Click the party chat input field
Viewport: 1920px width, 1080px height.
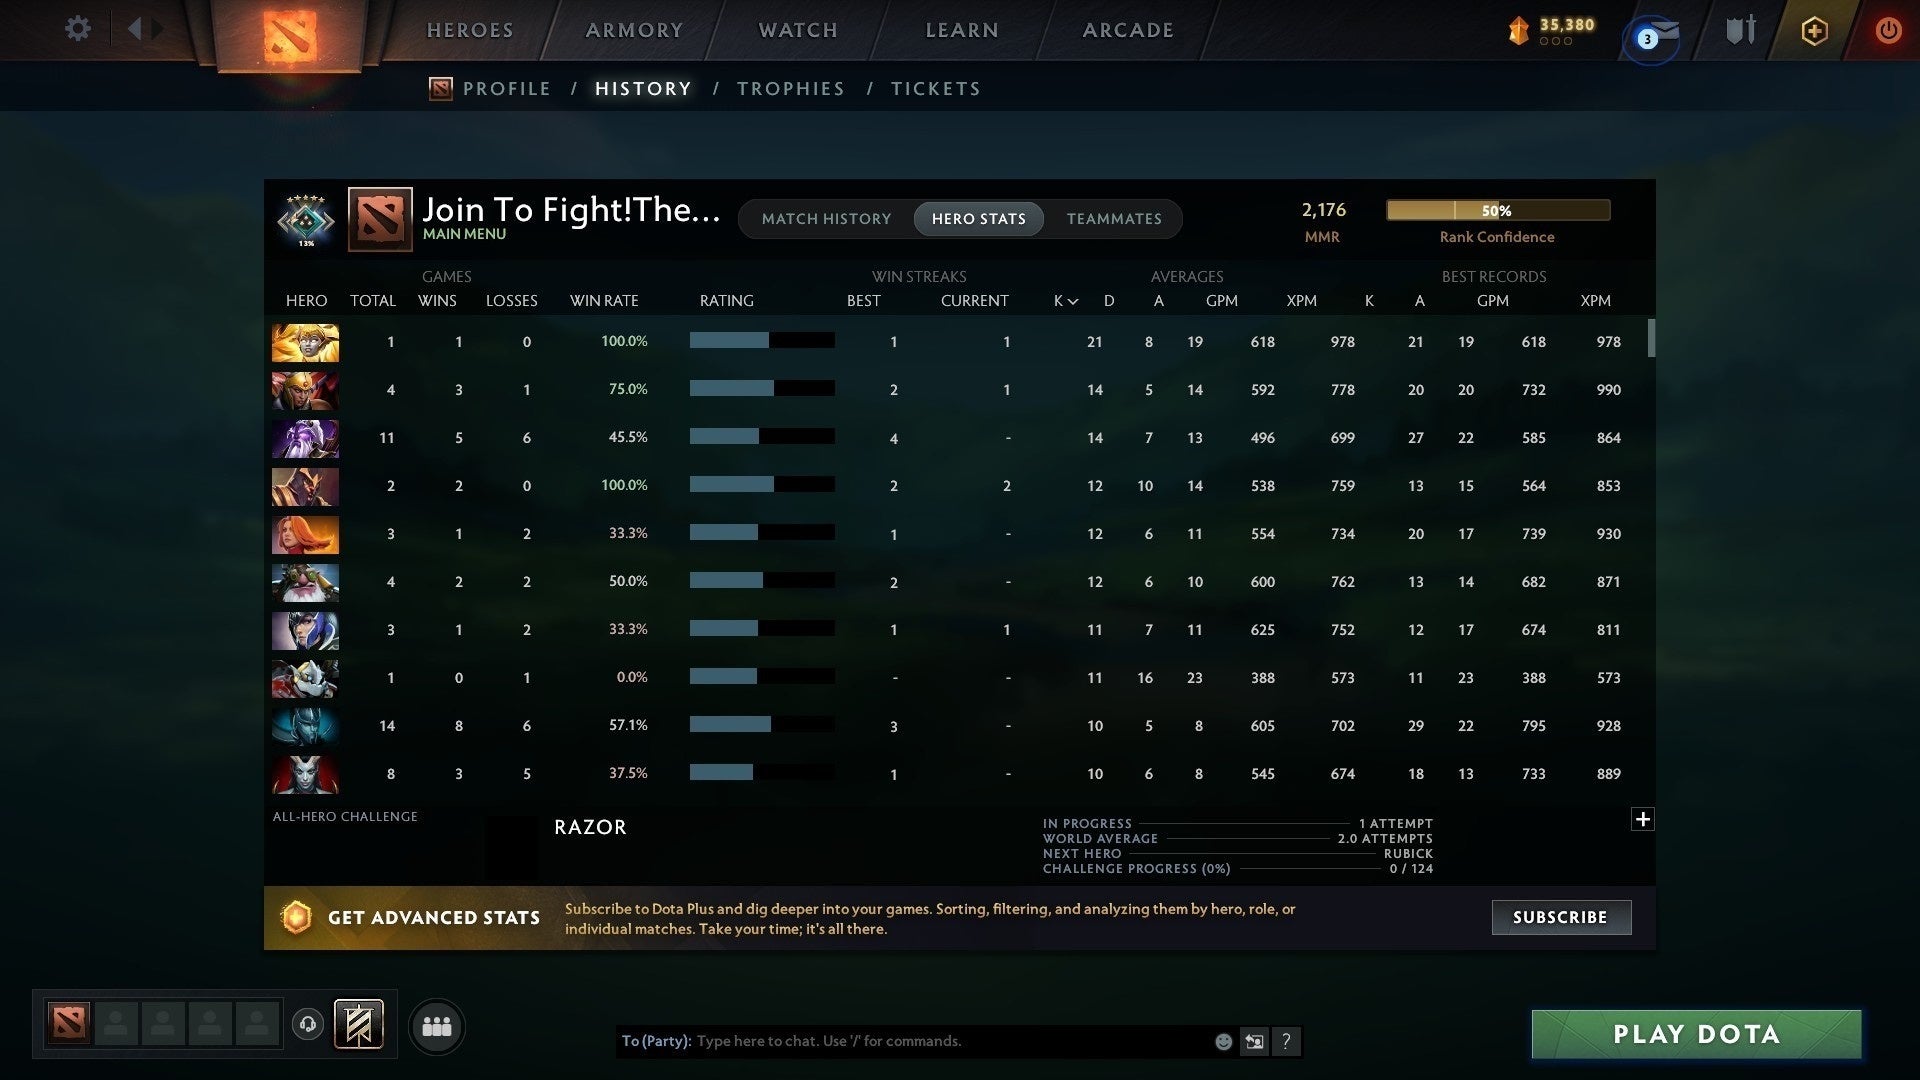click(900, 1041)
